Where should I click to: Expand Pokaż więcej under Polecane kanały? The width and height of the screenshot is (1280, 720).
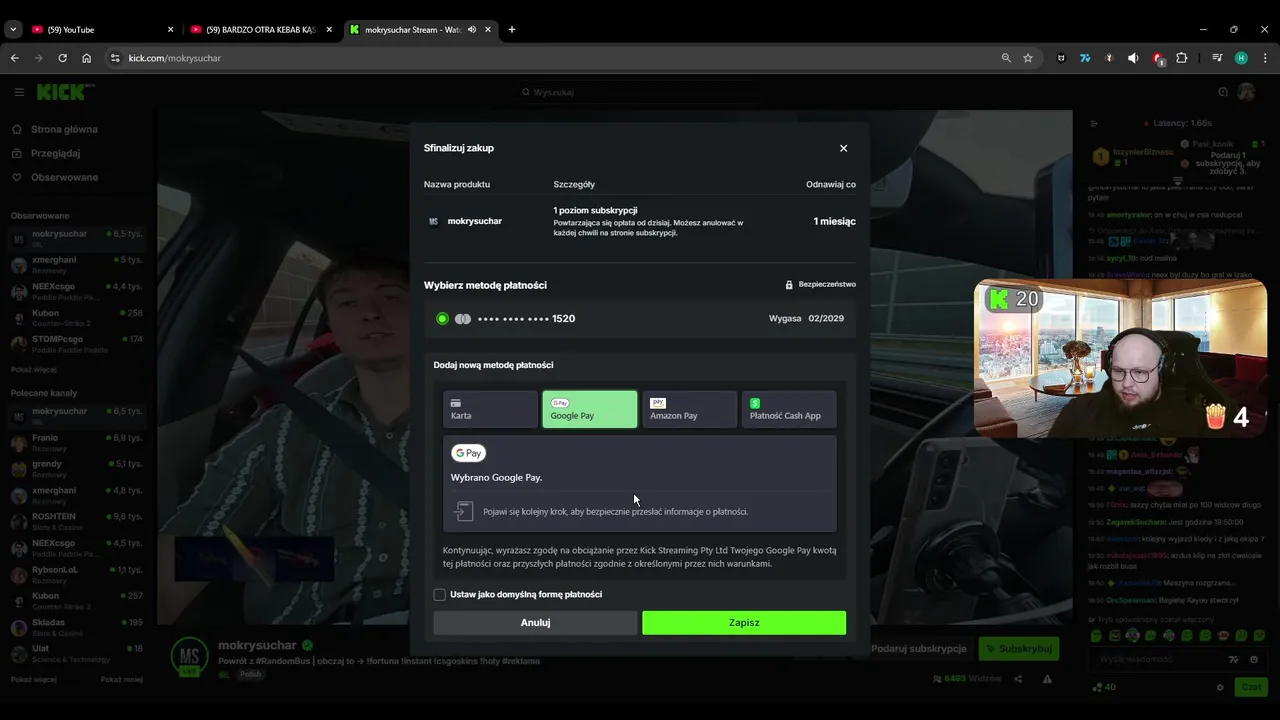(34, 679)
